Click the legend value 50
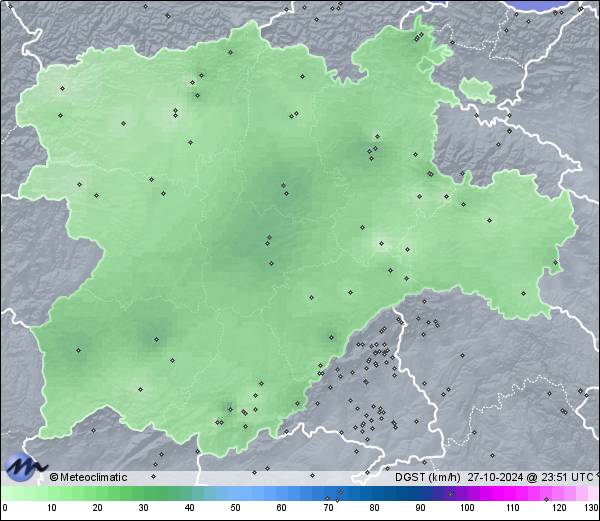Viewport: 600px width, 521px height. (x=235, y=508)
